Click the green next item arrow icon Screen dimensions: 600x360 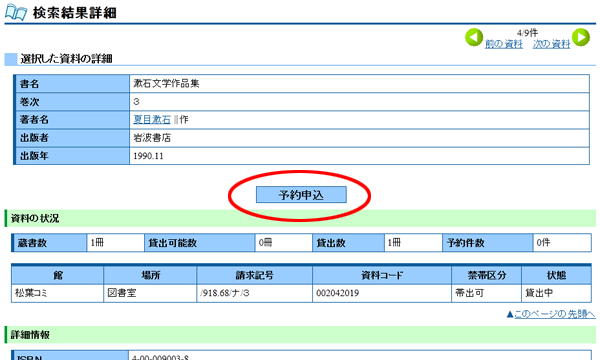(x=581, y=38)
